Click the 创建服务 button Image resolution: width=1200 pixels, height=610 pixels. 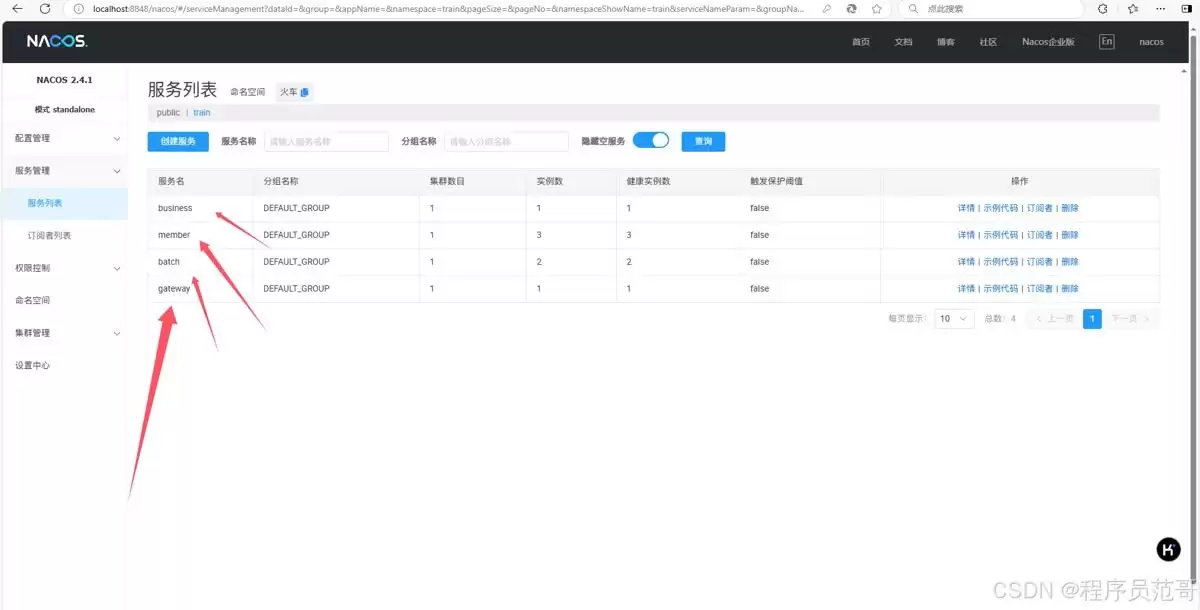[178, 142]
